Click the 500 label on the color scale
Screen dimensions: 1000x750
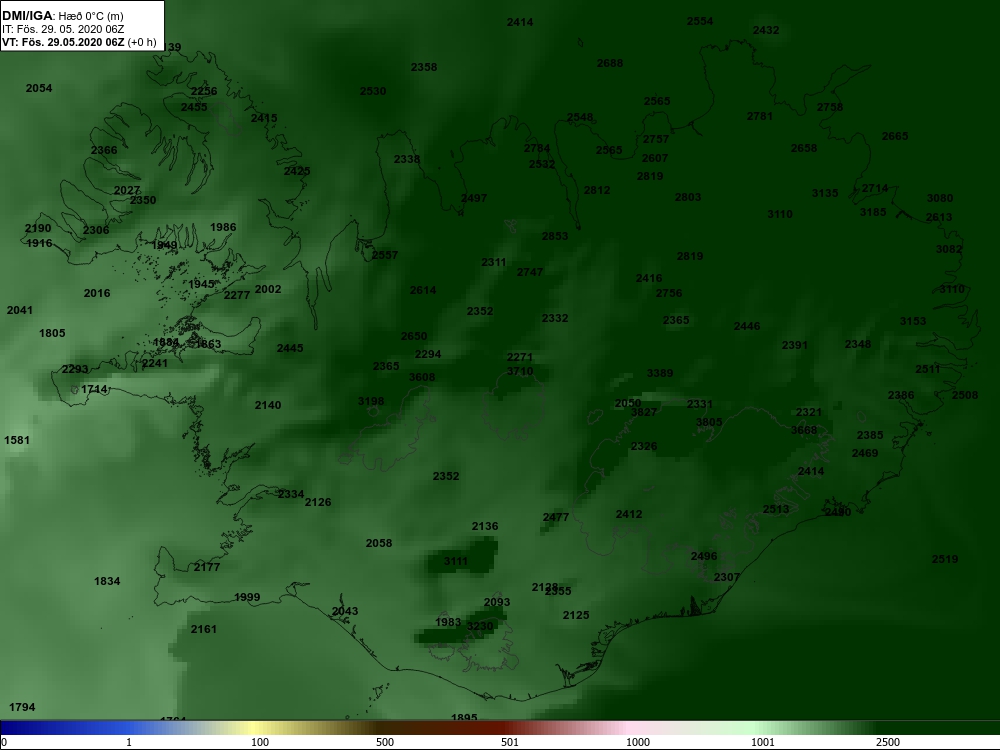(385, 742)
